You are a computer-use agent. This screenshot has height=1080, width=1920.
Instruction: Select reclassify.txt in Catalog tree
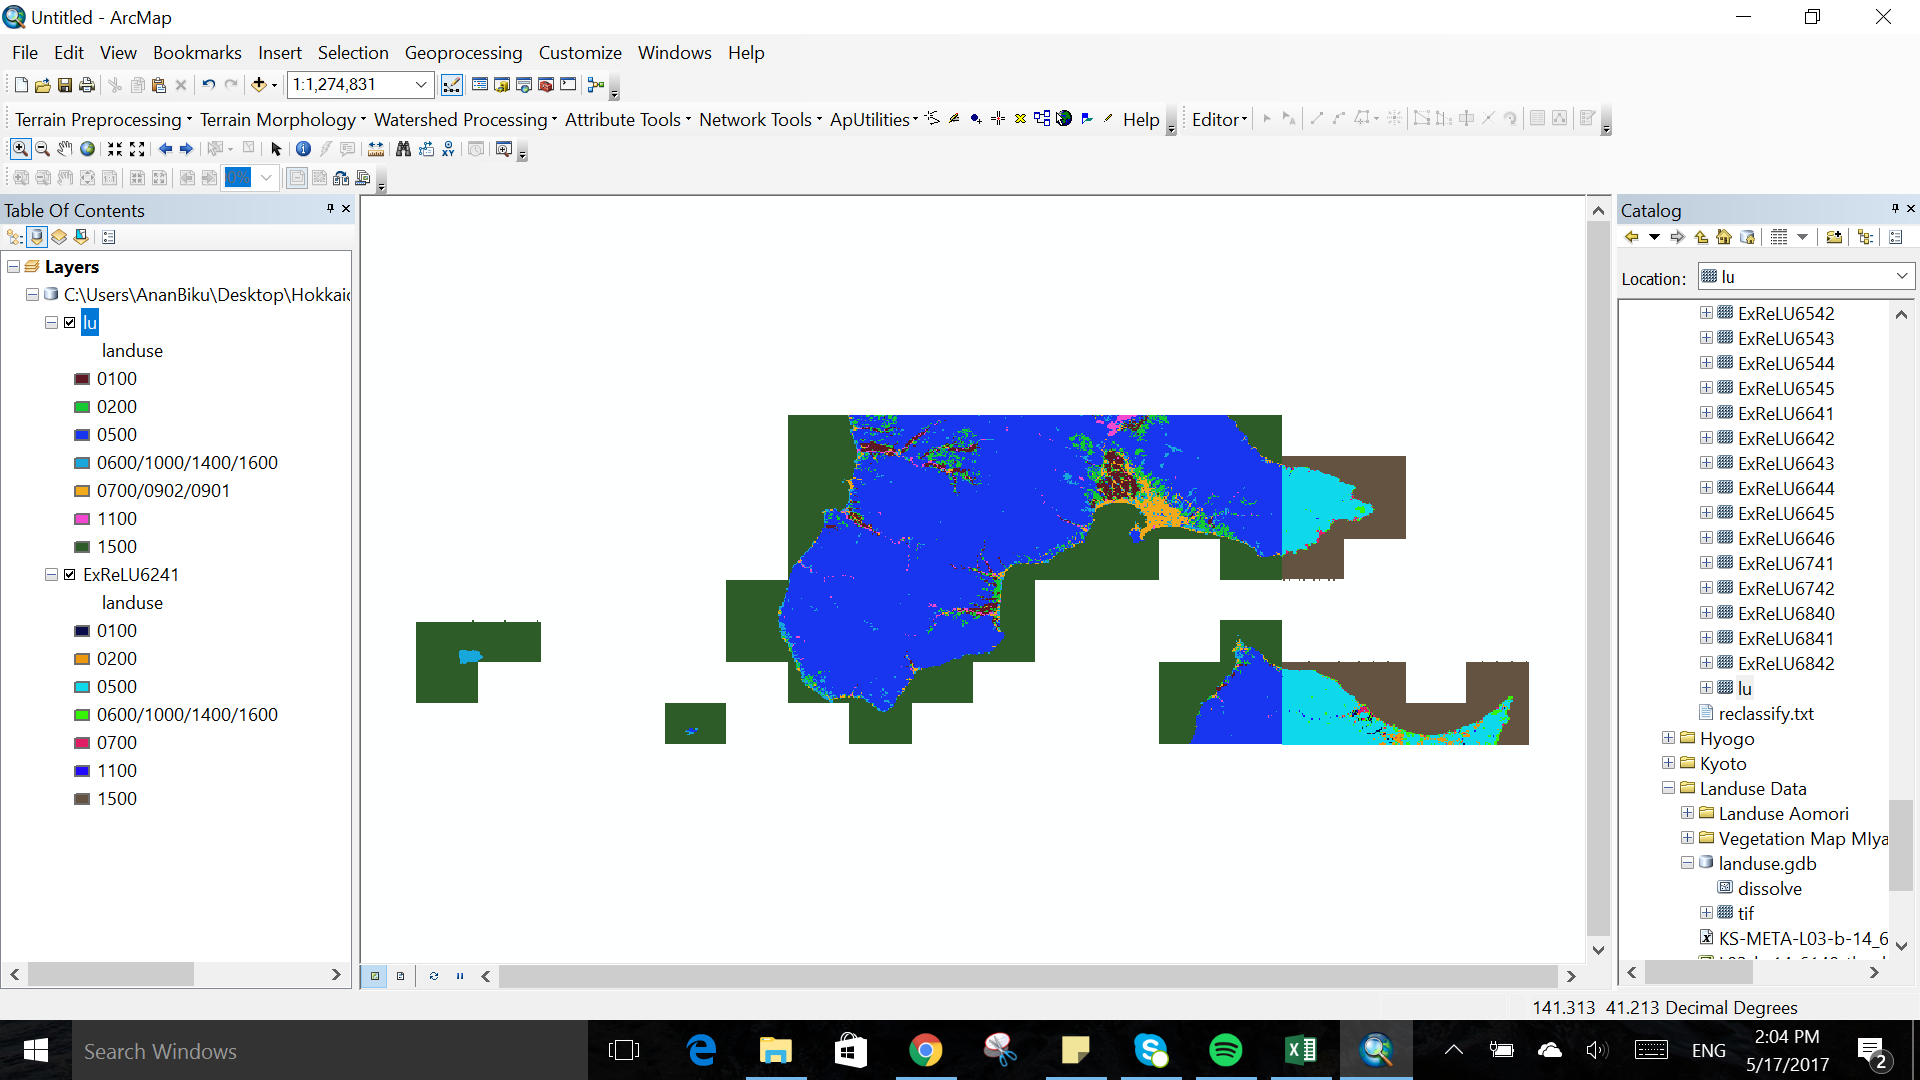[x=1765, y=713]
